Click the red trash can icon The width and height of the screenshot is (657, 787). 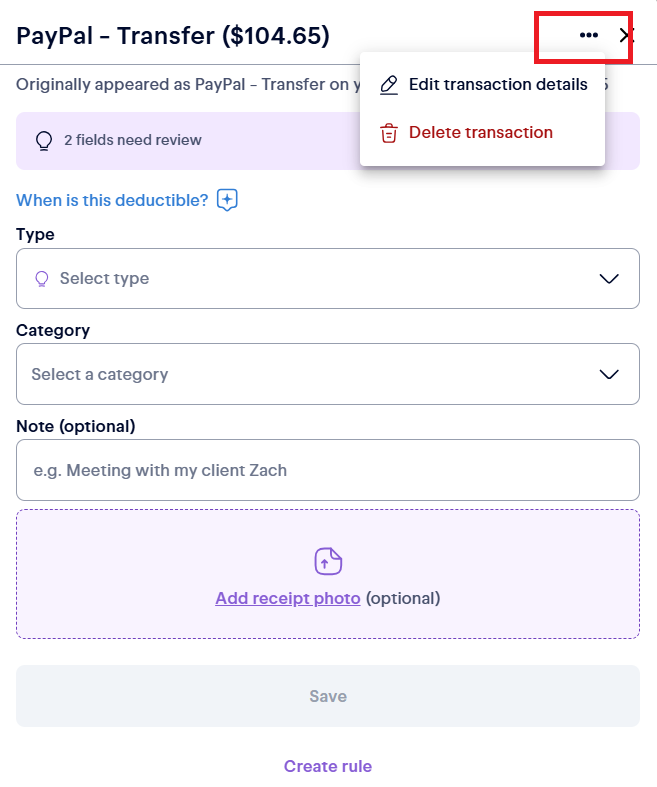[x=388, y=133]
